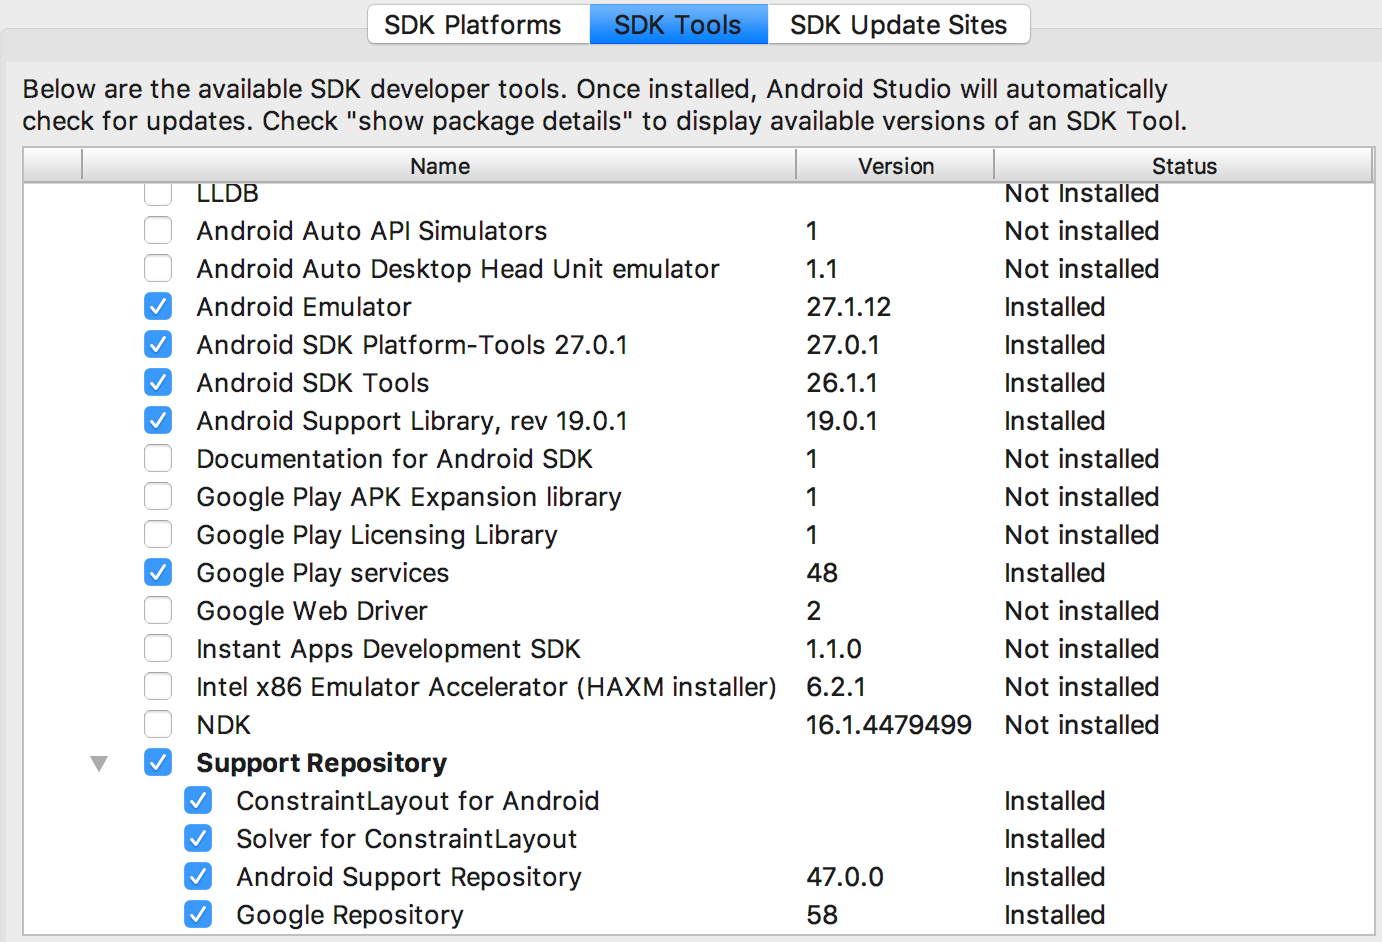Image resolution: width=1382 pixels, height=942 pixels.
Task: Sort the list by the Name column header
Action: point(439,166)
